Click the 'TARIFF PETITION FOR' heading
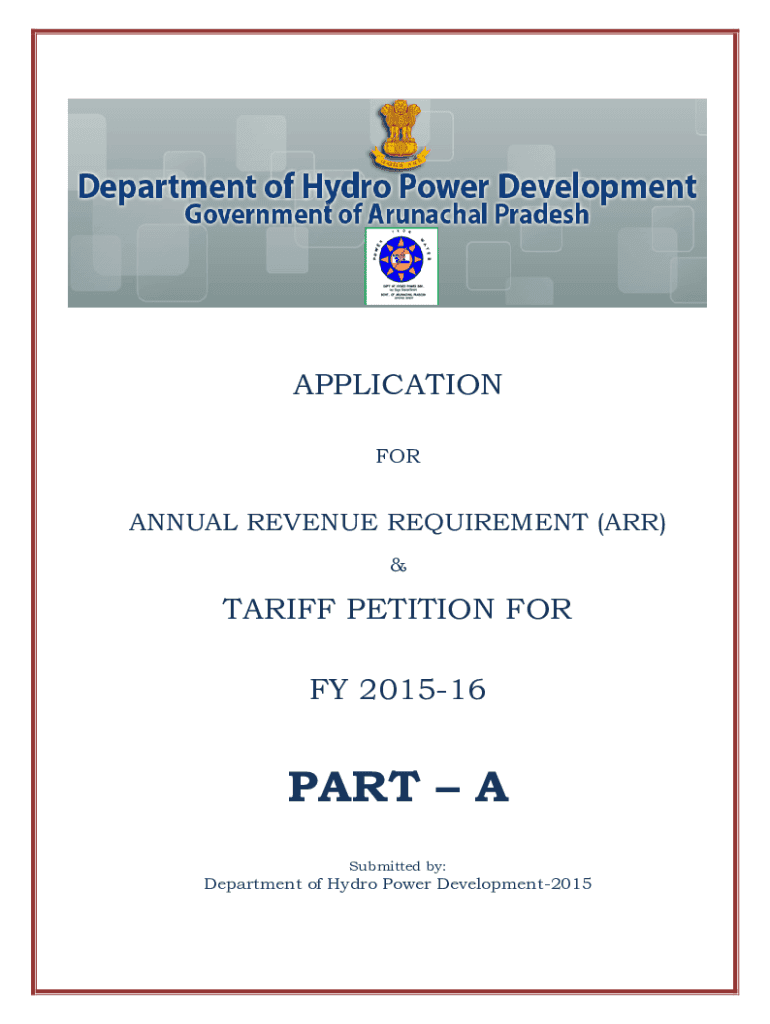 pos(397,609)
